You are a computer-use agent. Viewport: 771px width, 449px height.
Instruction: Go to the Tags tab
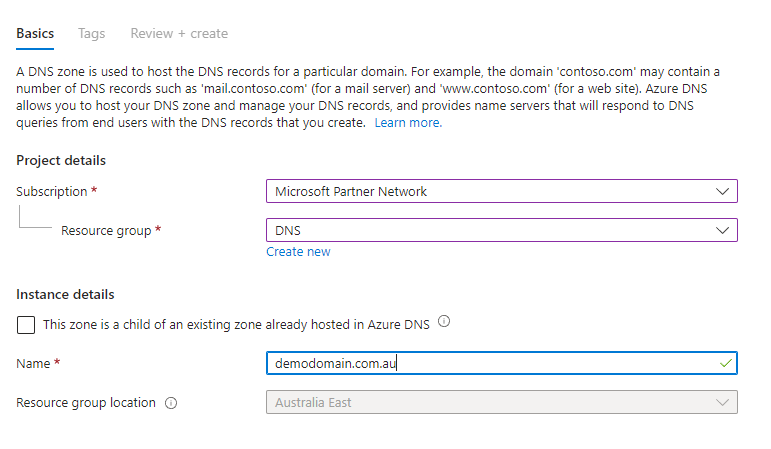coord(91,33)
